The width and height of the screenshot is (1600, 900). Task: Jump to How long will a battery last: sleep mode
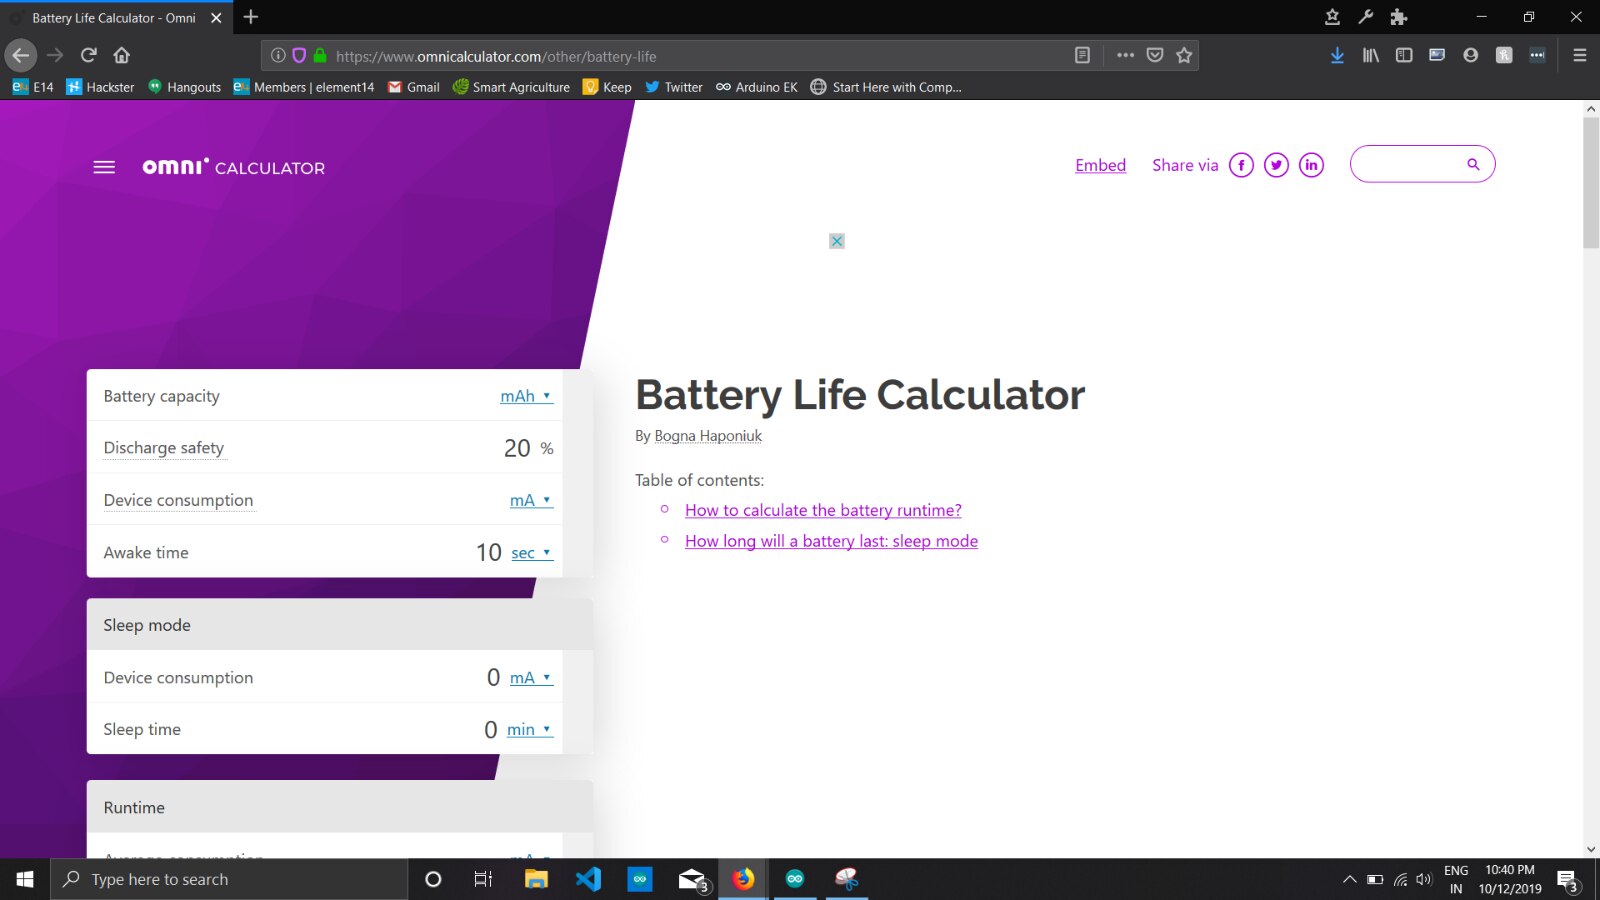[x=831, y=541]
